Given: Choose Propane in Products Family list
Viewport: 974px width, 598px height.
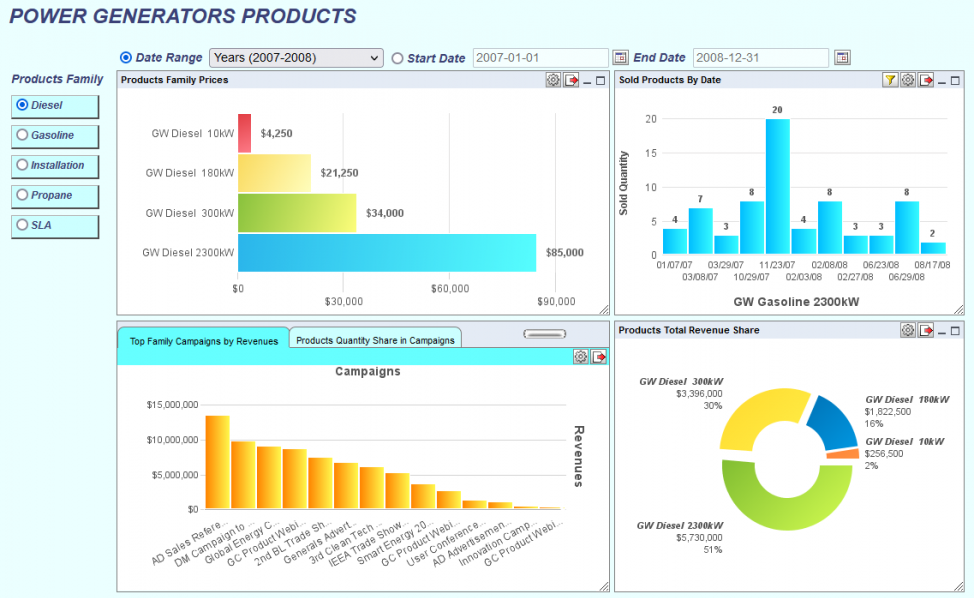Looking at the screenshot, I should [x=56, y=195].
